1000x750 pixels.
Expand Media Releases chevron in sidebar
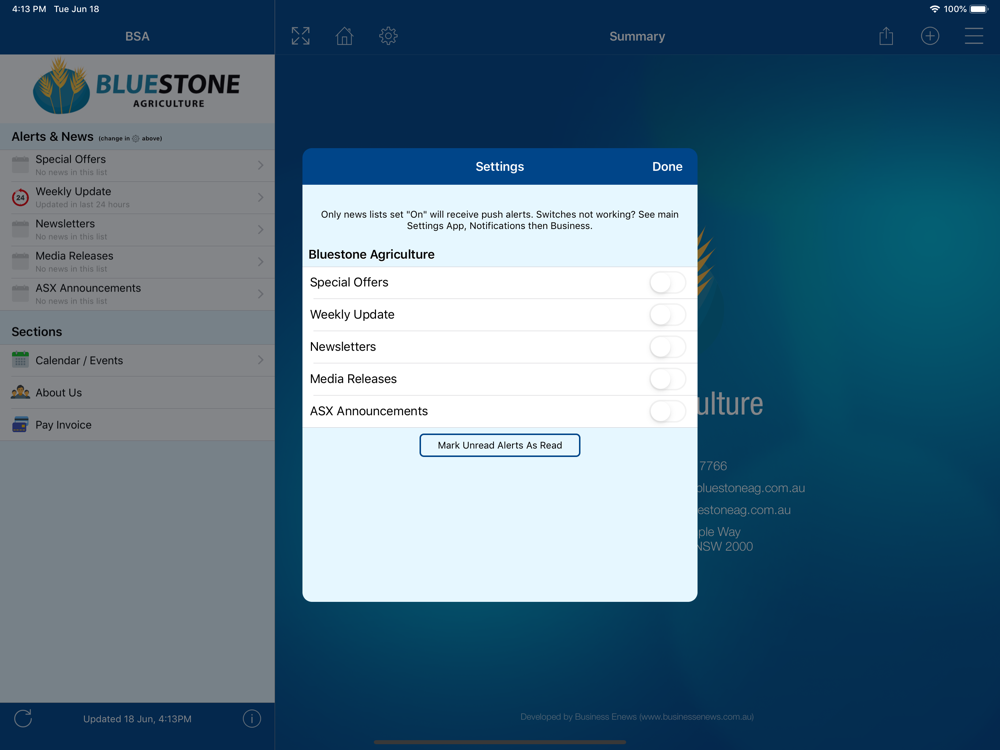click(260, 261)
